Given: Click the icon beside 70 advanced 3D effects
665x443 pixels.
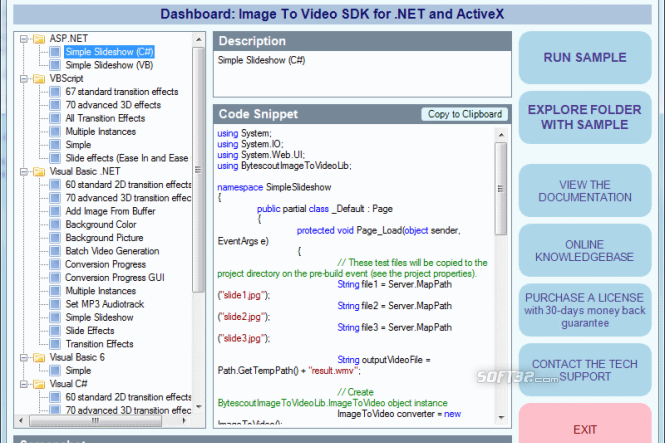Looking at the screenshot, I should click(x=55, y=105).
